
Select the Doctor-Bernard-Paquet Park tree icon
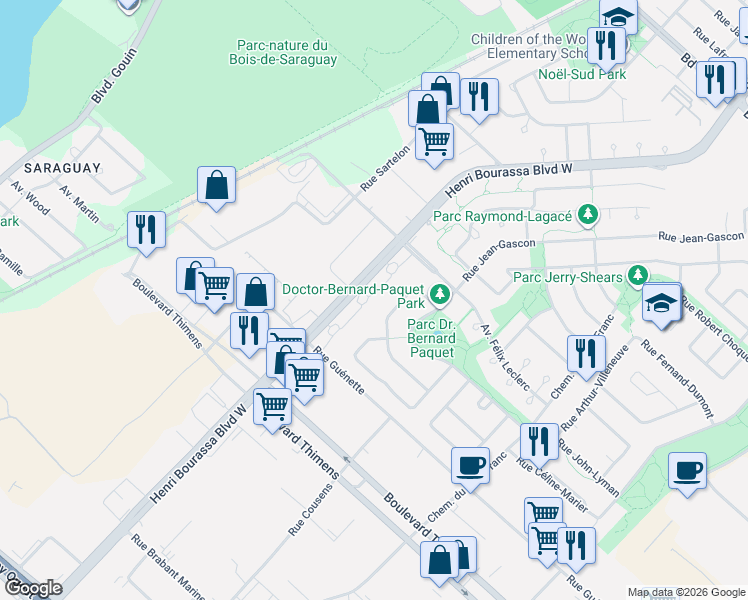tap(440, 294)
